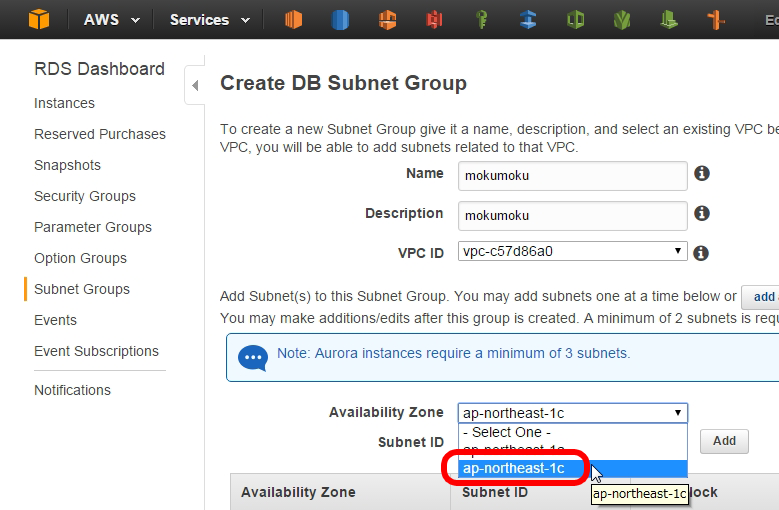The width and height of the screenshot is (779, 510).
Task: Open Instances in the sidebar
Action: point(64,103)
